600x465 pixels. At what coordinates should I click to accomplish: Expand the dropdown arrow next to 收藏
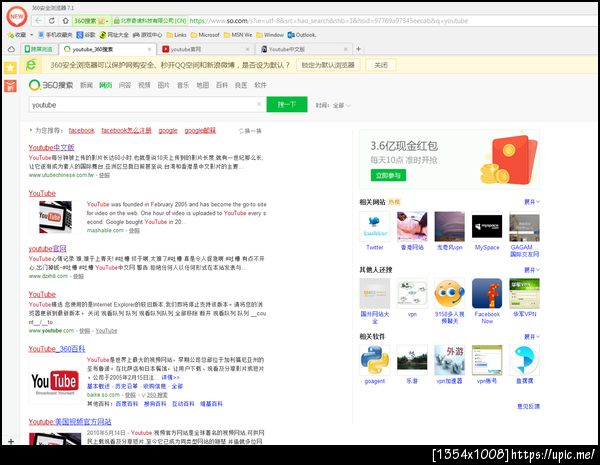[31, 35]
